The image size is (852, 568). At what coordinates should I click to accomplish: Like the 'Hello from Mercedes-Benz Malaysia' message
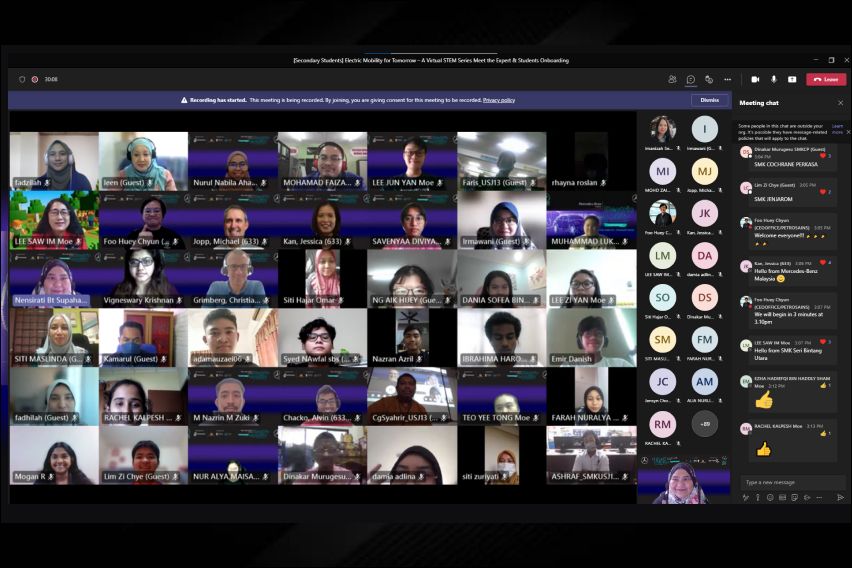(823, 262)
